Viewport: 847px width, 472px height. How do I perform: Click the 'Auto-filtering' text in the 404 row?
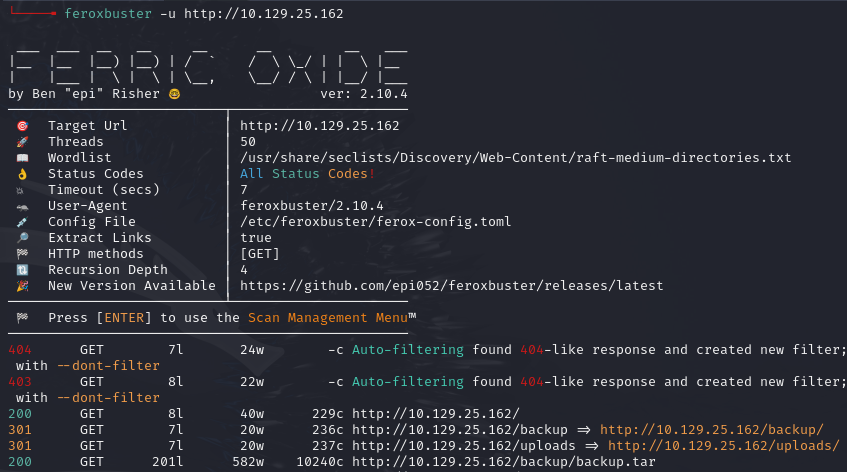[408, 350]
